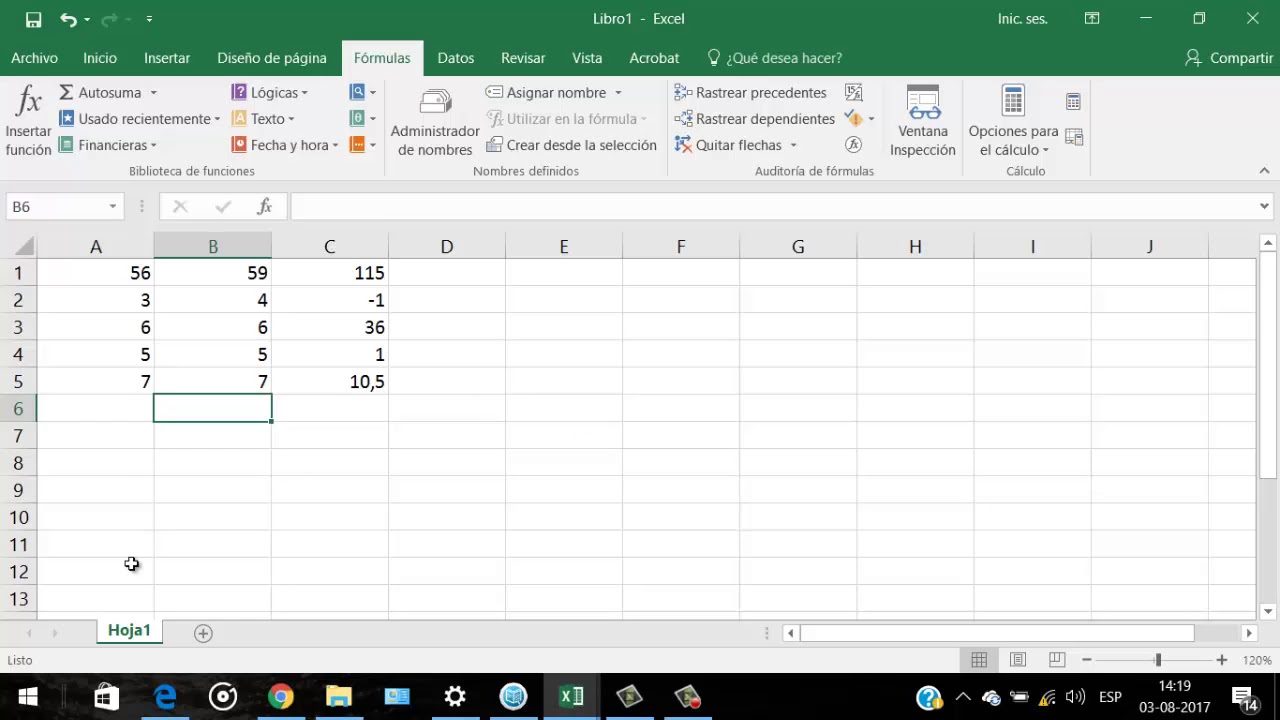The width and height of the screenshot is (1280, 720).
Task: Click the Compartir button
Action: 1228,58
